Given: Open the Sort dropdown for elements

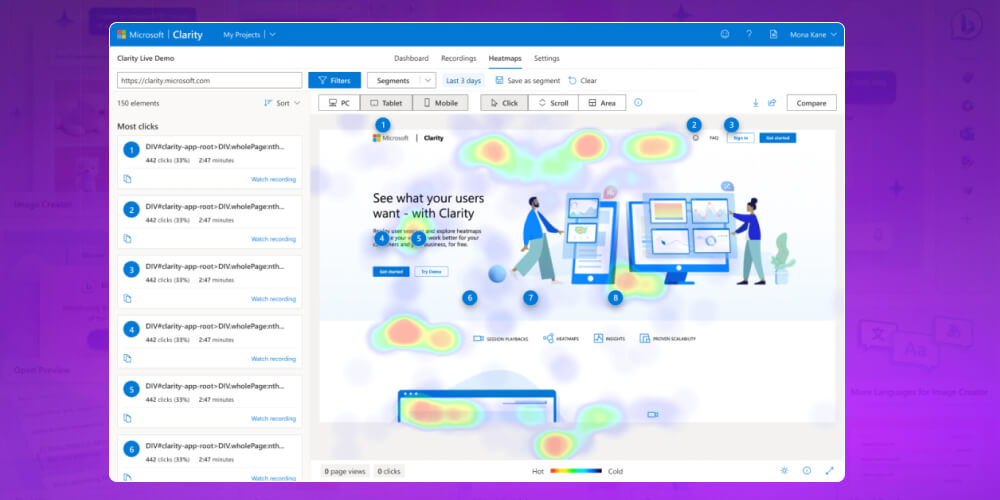Looking at the screenshot, I should click(x=282, y=103).
